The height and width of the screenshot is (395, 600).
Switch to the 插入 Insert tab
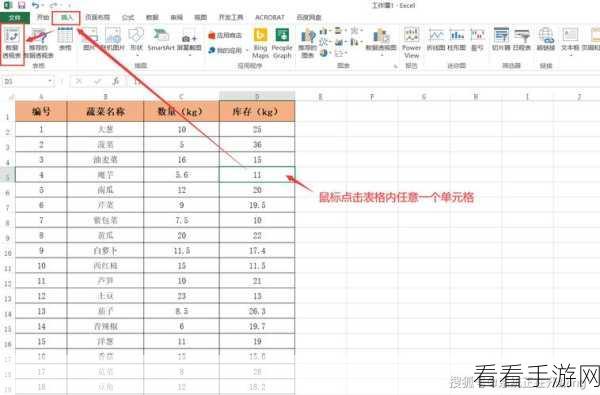point(66,17)
